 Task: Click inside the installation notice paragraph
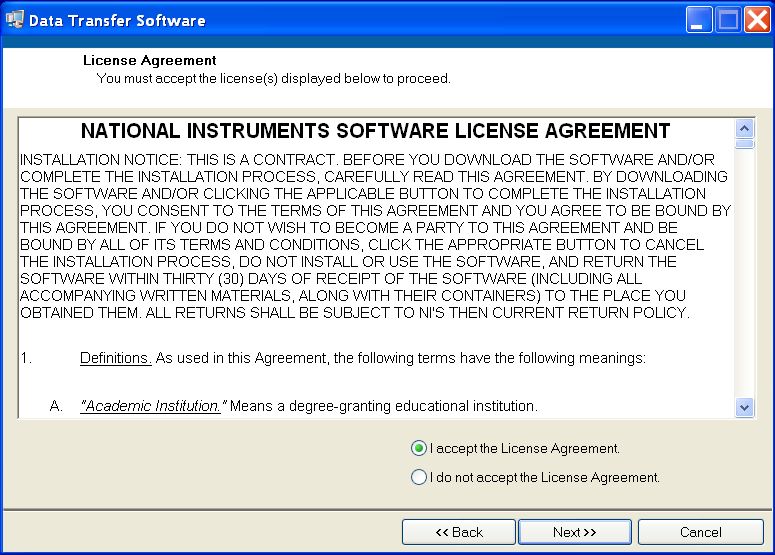point(376,236)
